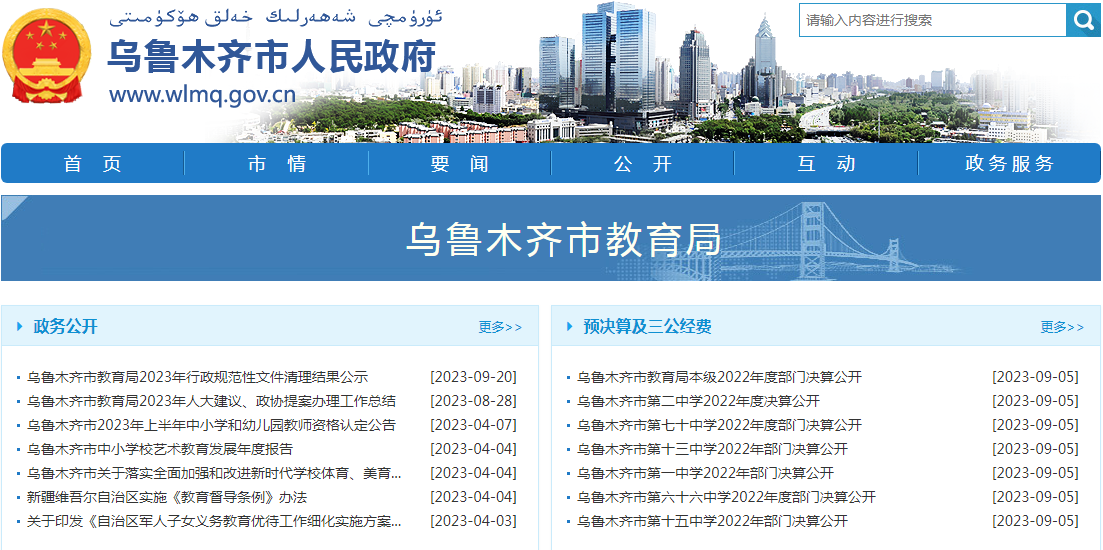Open 乌鲁木齐市第七十中学2022年度部门决算公开
This screenshot has width=1103, height=550.
click(x=719, y=425)
